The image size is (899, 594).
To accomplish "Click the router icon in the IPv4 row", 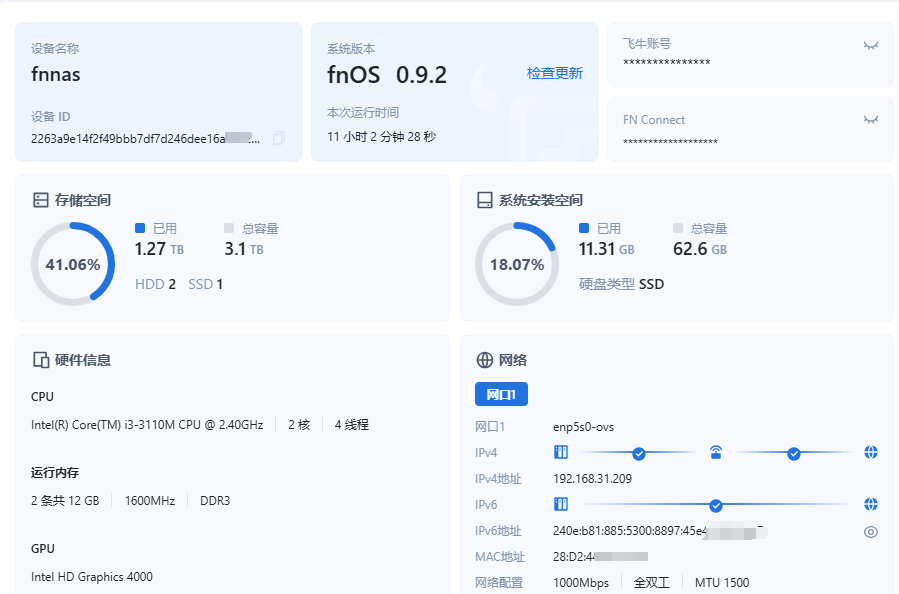I will pyautogui.click(x=716, y=453).
